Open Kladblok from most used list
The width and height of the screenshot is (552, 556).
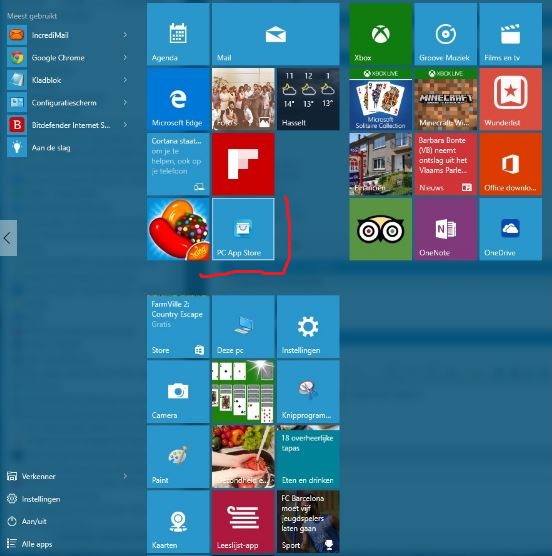[x=67, y=80]
